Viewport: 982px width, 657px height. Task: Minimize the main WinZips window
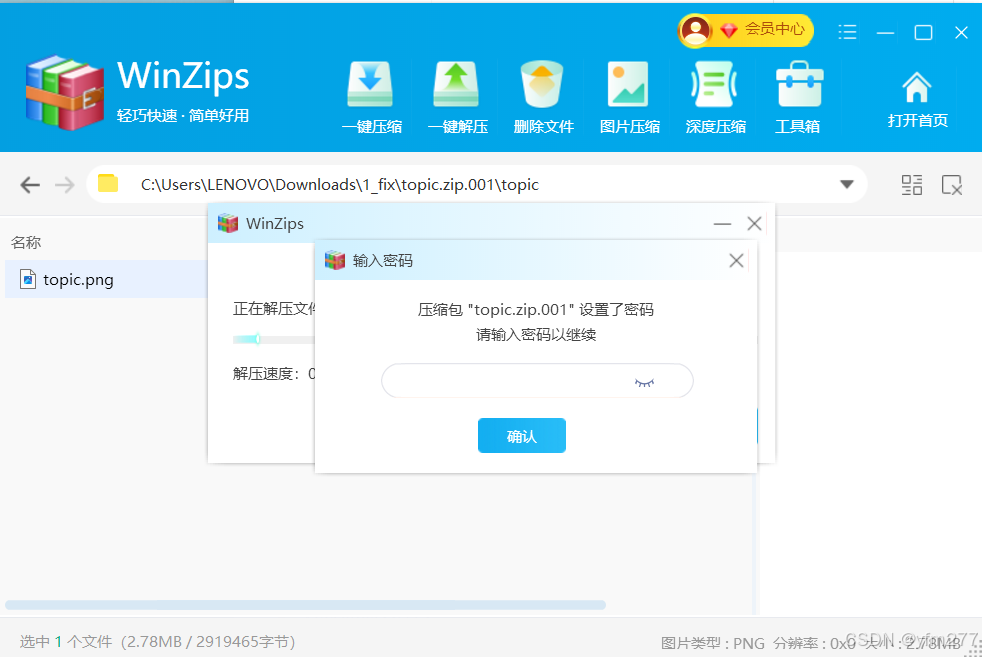pyautogui.click(x=885, y=33)
